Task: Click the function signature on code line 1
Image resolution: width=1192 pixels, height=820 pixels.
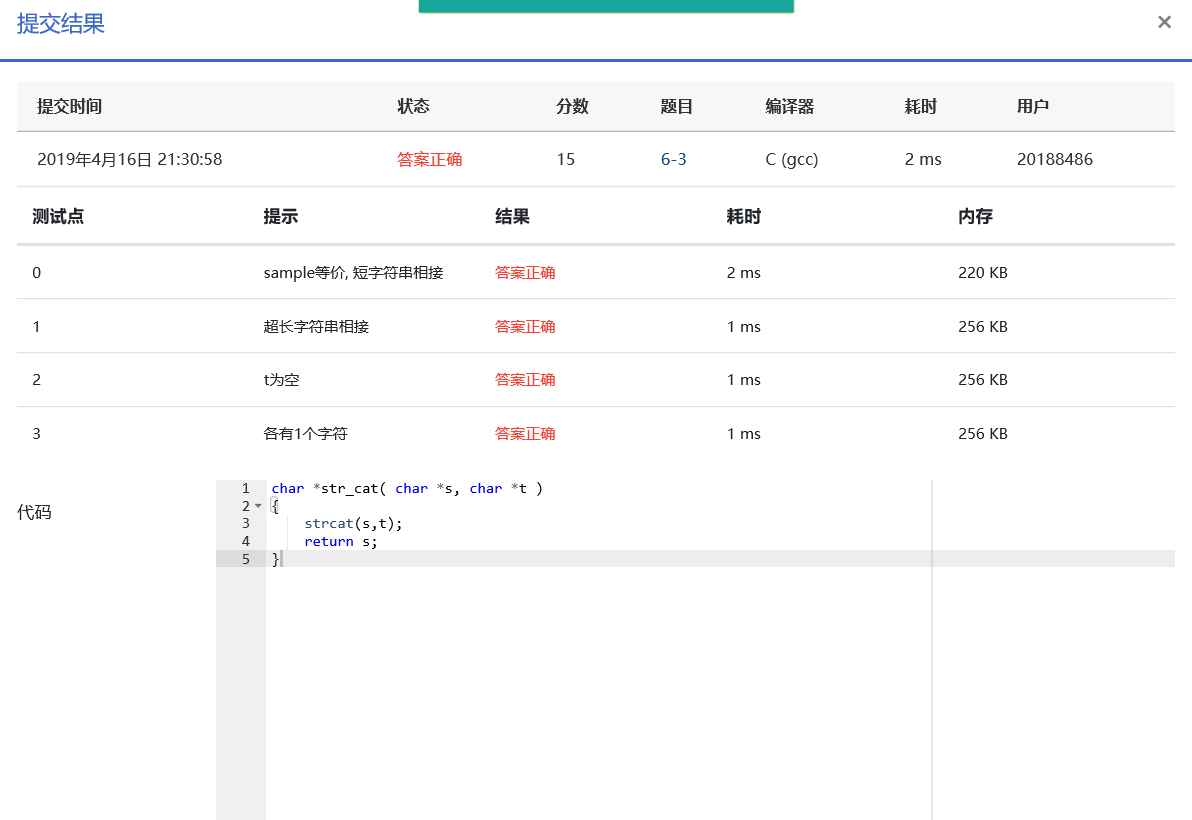Action: pos(406,488)
